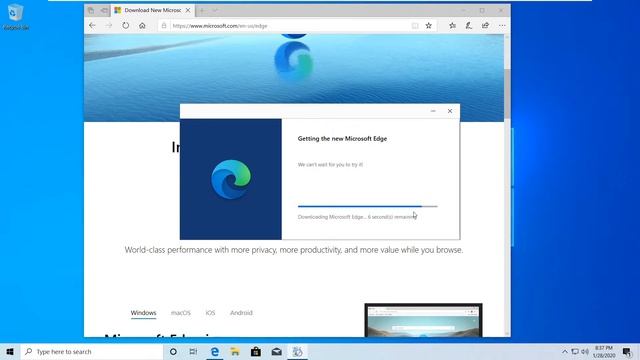Close the Edge installer dialog
The height and width of the screenshot is (360, 640).
click(x=450, y=111)
